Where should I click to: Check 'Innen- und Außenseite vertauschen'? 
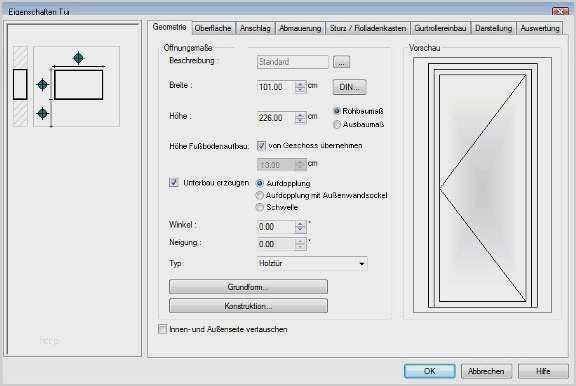pyautogui.click(x=162, y=329)
